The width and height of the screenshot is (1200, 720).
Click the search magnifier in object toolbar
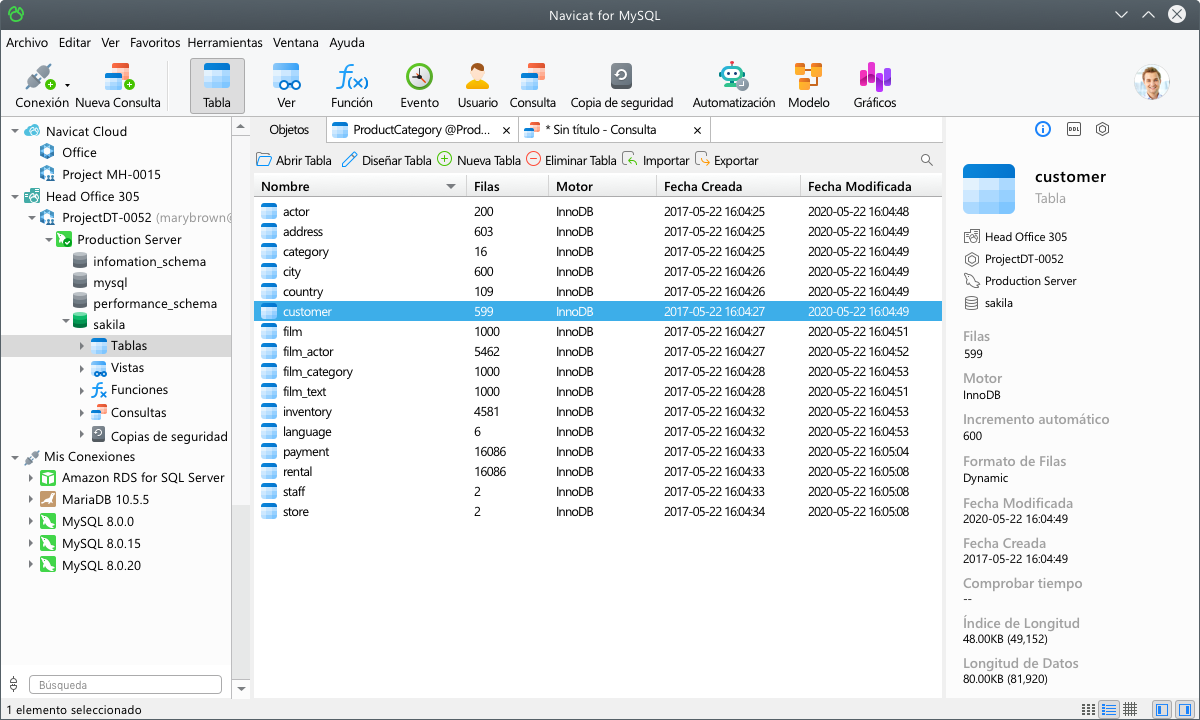927,160
